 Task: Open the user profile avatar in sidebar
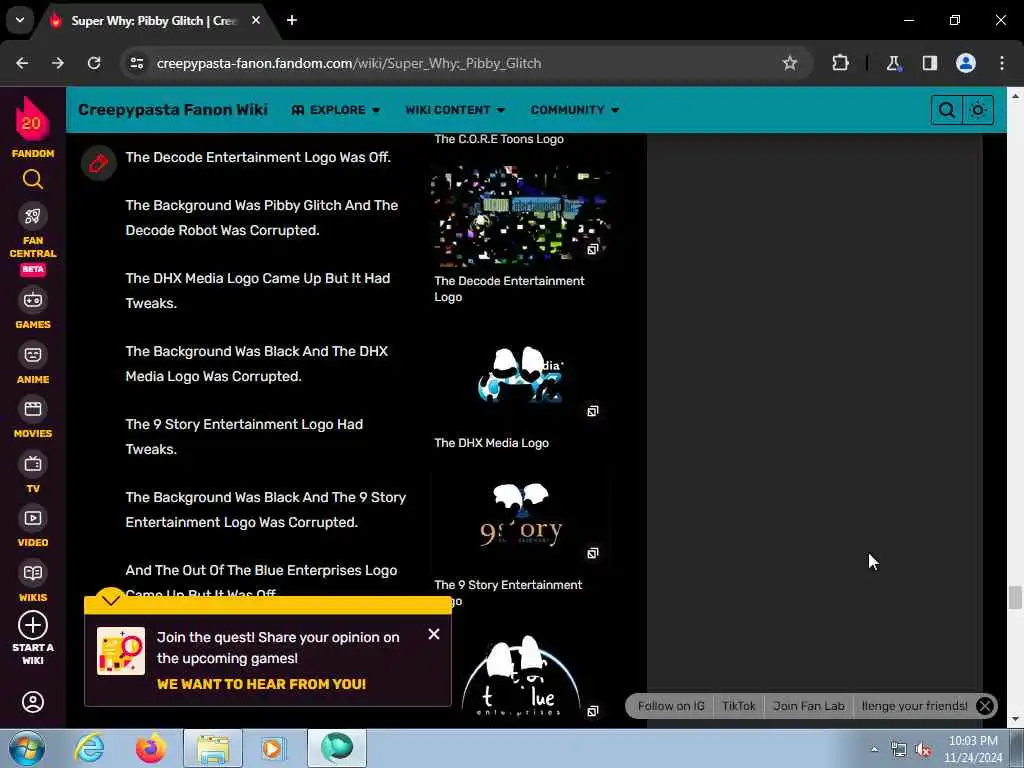[33, 702]
